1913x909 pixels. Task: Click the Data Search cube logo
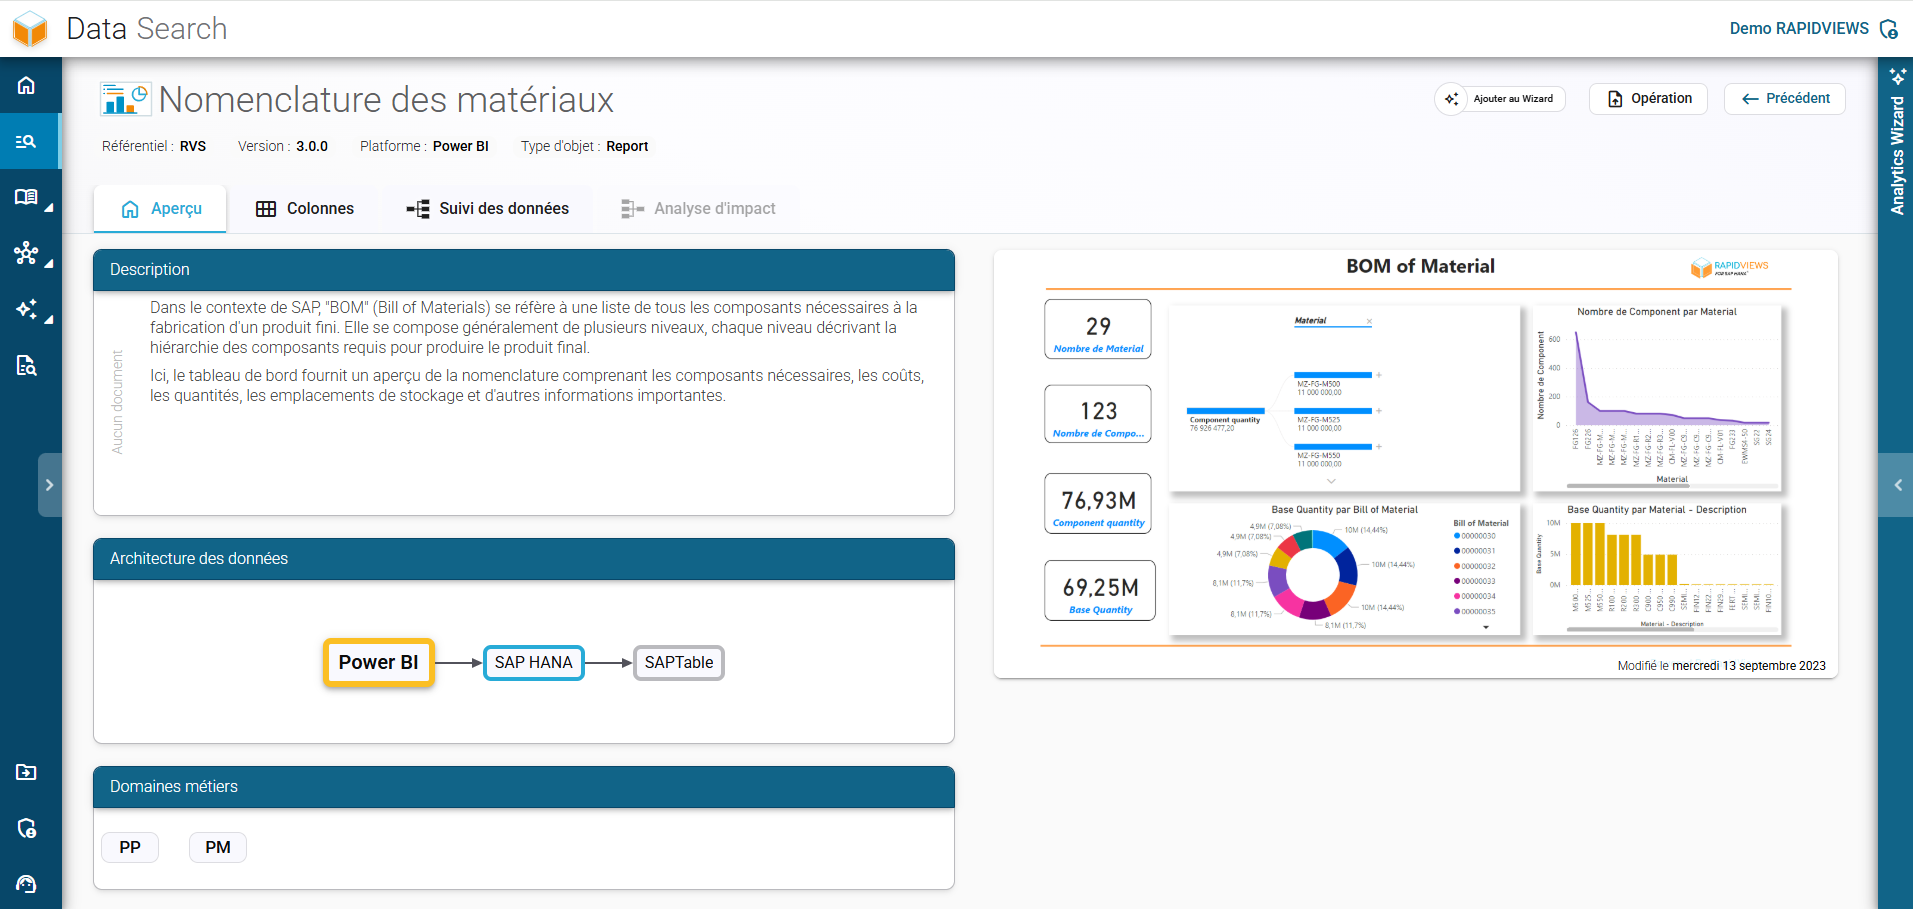point(30,28)
